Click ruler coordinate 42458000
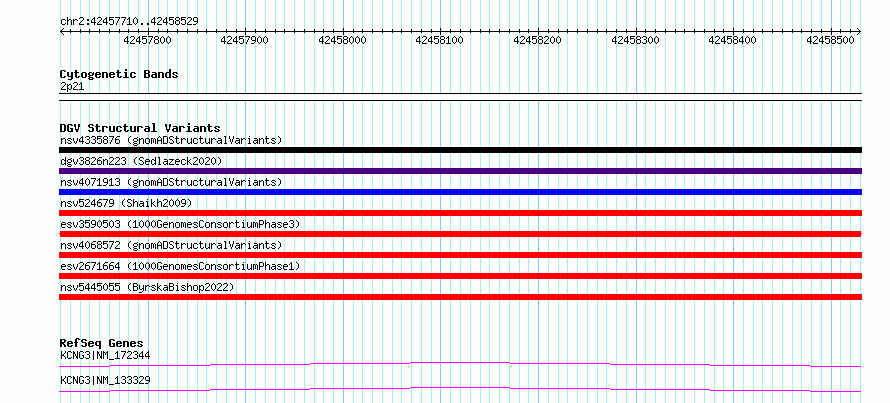The width and height of the screenshot is (890, 403). (342, 40)
